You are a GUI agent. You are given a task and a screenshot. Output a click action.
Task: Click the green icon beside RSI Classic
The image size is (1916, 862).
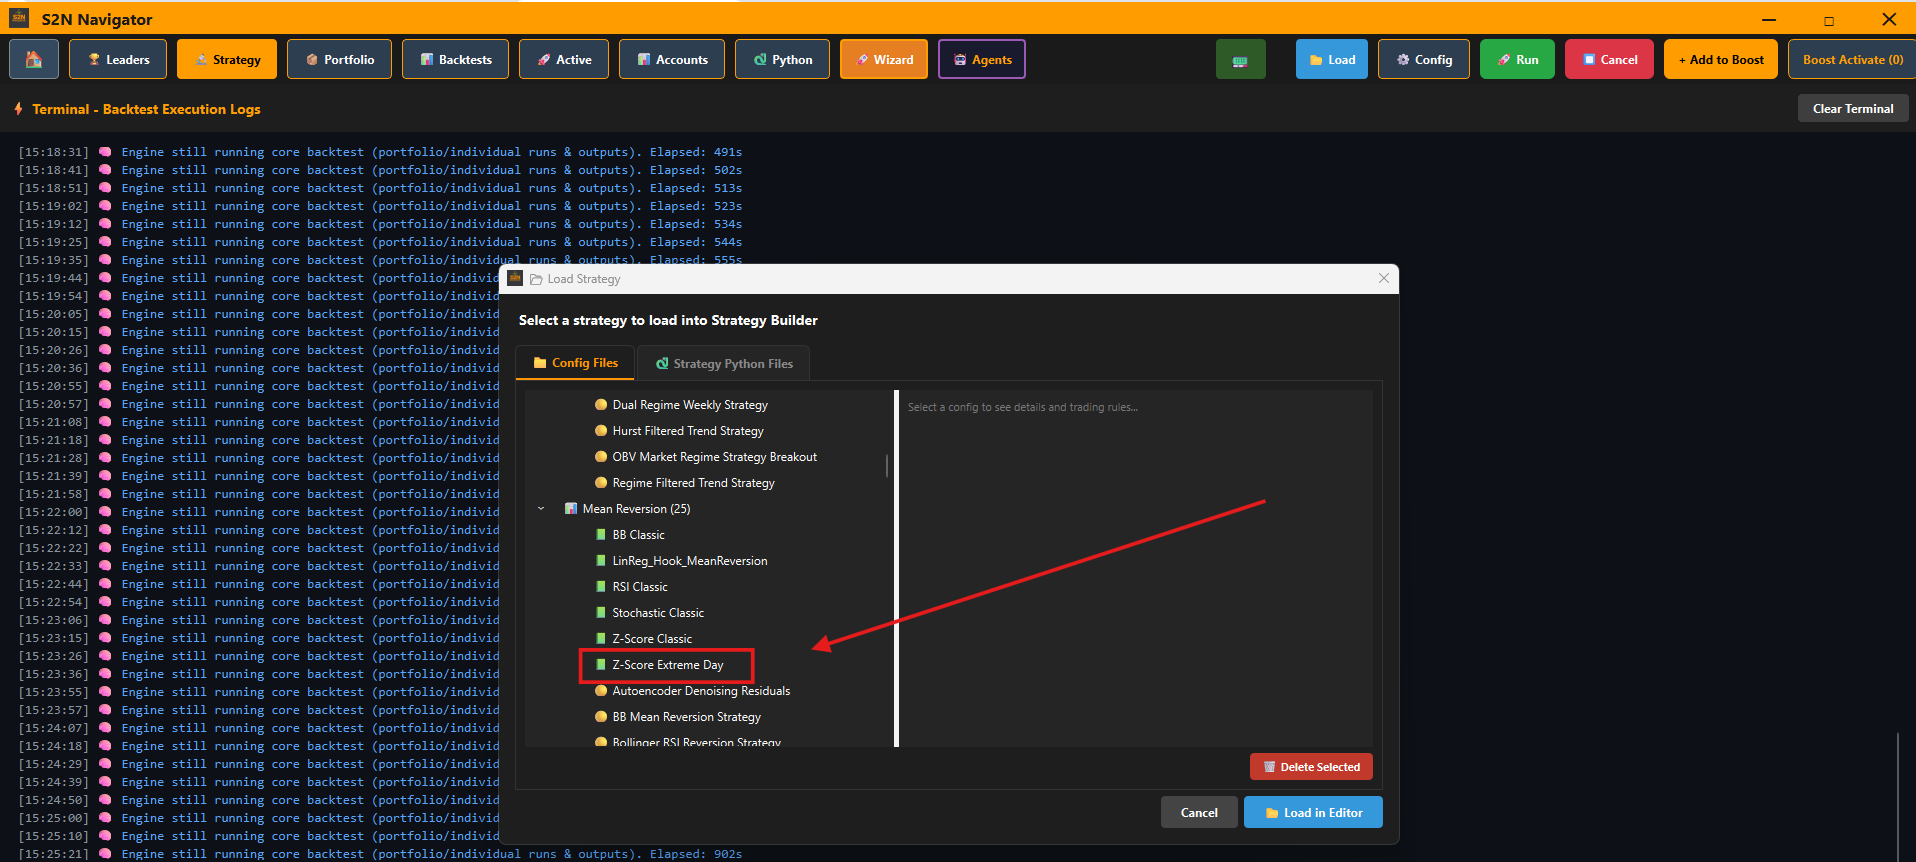tap(601, 587)
